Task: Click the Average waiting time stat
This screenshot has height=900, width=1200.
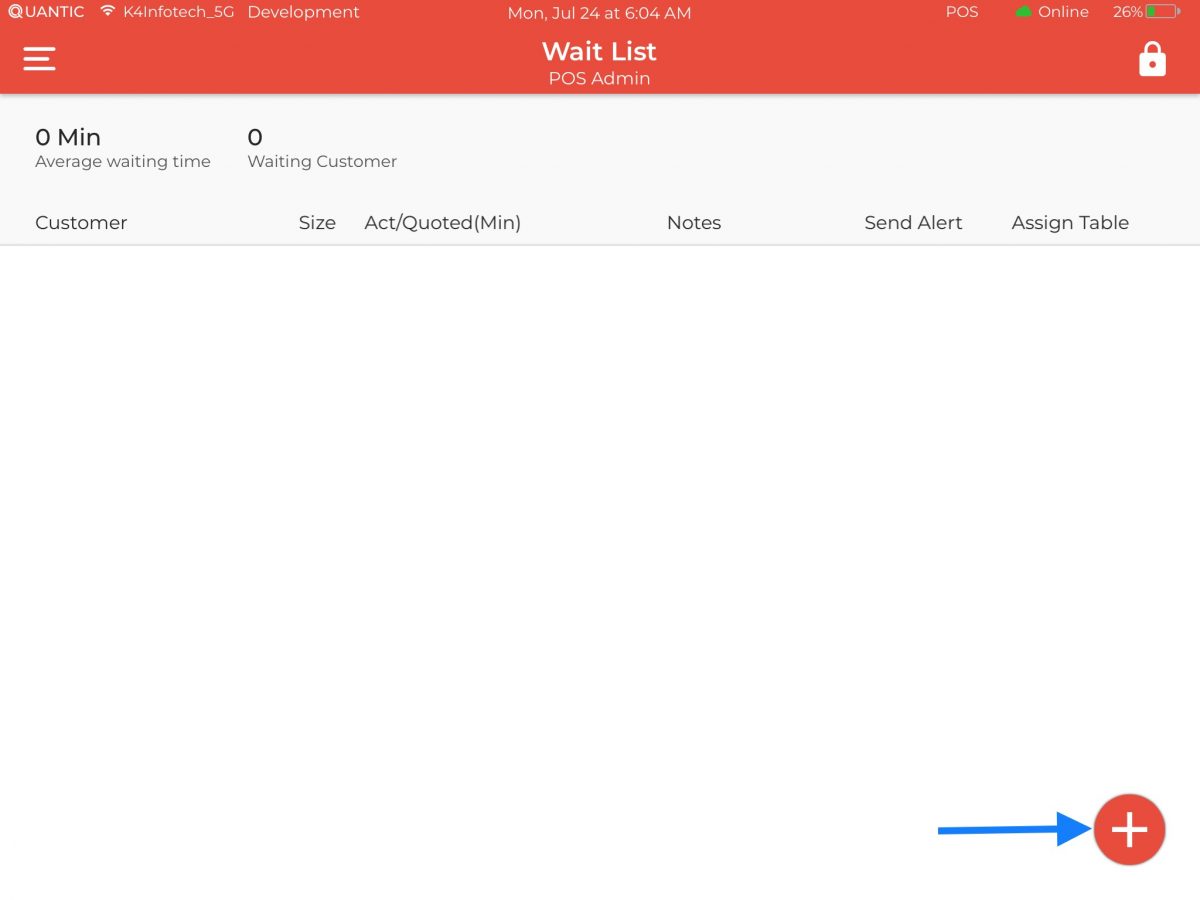Action: coord(123,148)
